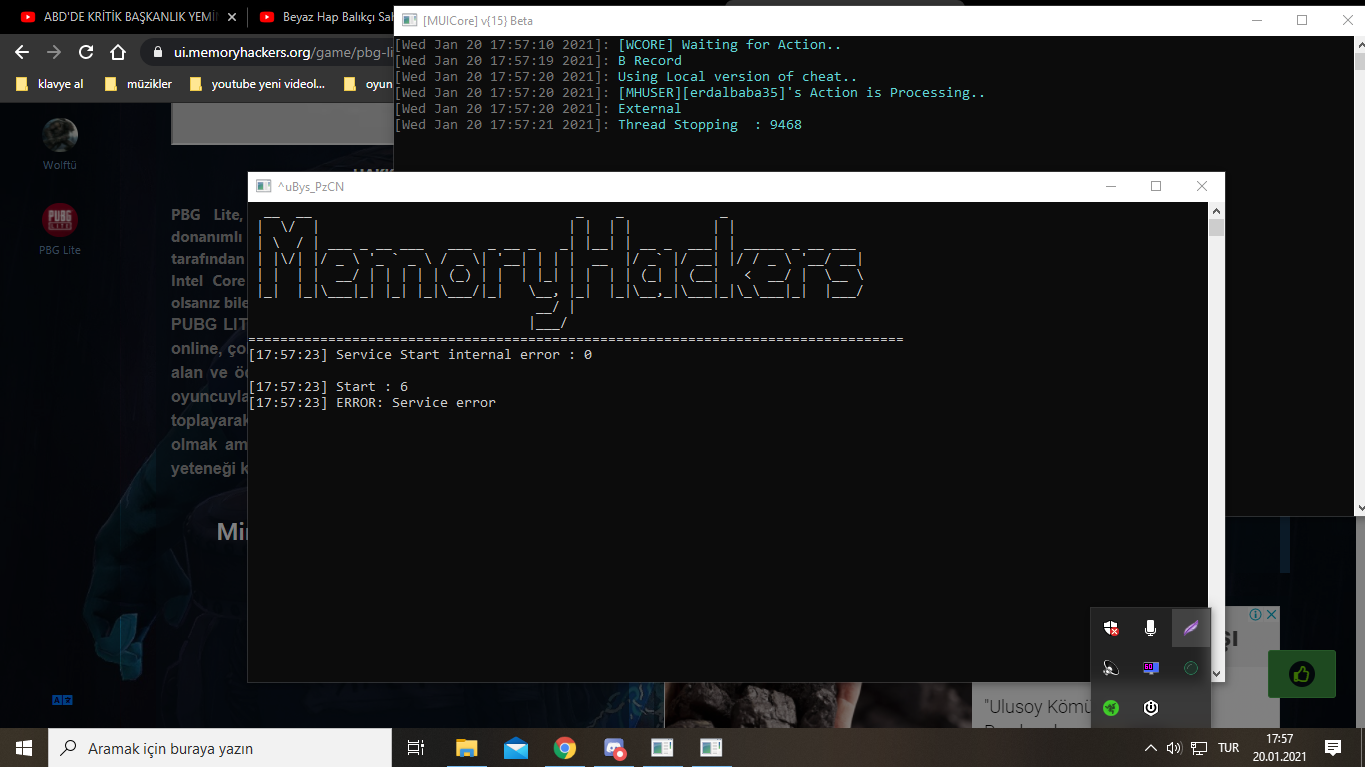Open network settings from the system tray
1365x767 pixels.
(x=1199, y=748)
